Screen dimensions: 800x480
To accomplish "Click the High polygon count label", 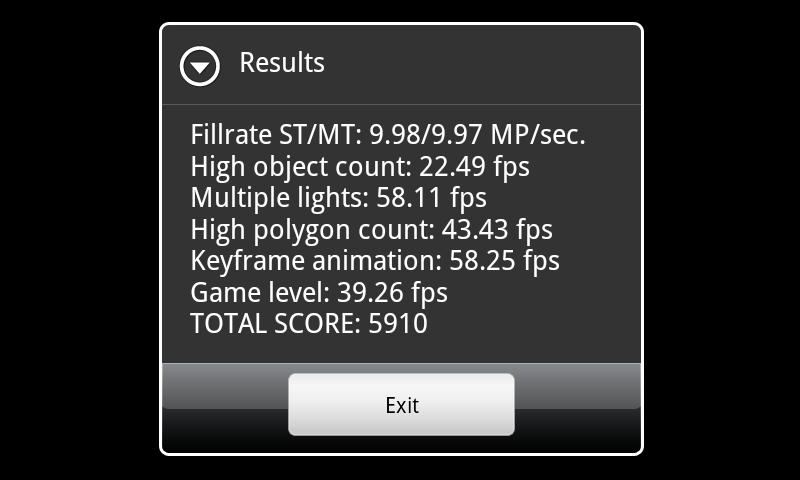I will click(312, 230).
